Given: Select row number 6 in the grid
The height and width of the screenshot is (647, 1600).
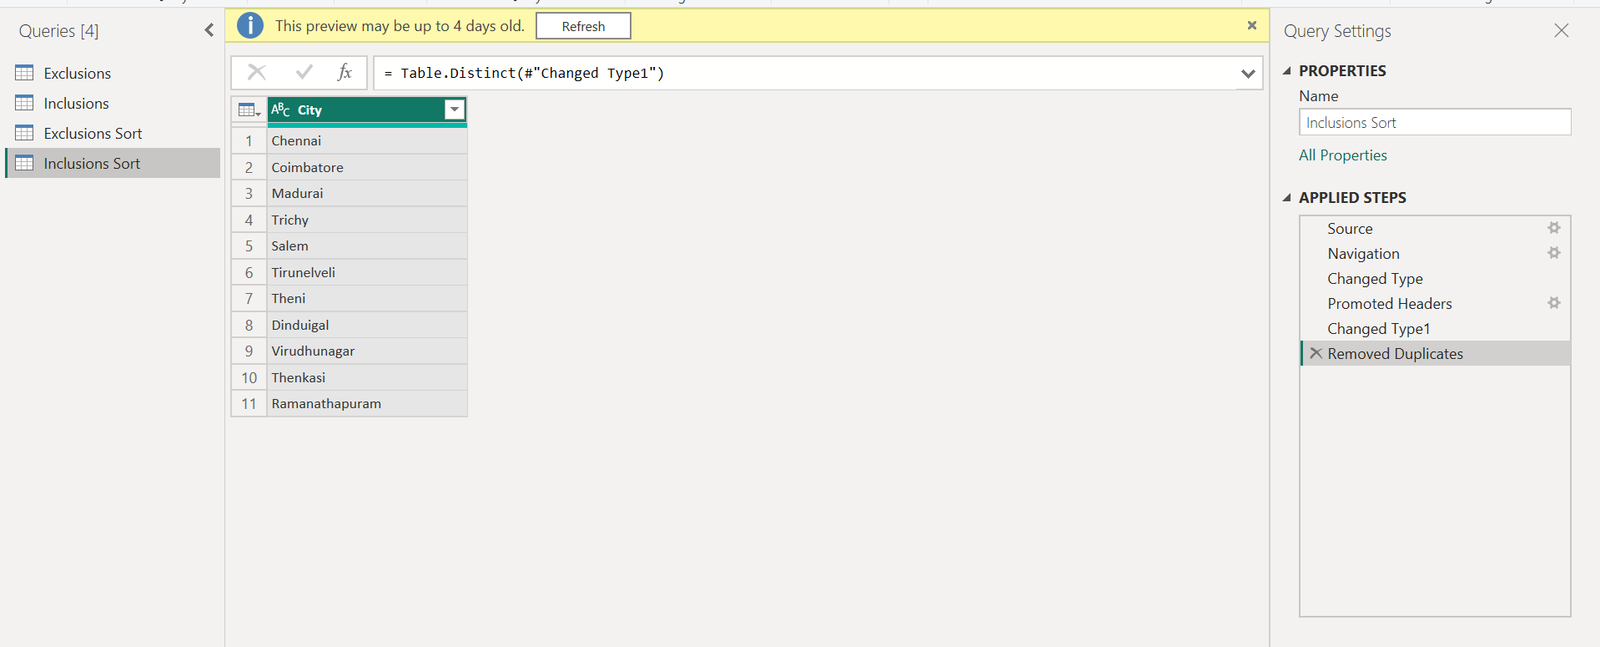Looking at the screenshot, I should click(249, 272).
